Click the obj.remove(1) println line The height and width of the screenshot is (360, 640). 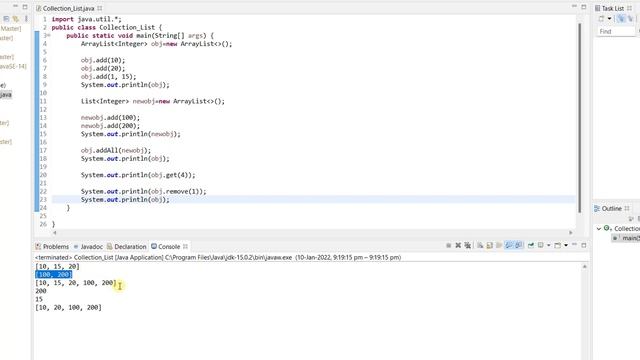(x=143, y=191)
